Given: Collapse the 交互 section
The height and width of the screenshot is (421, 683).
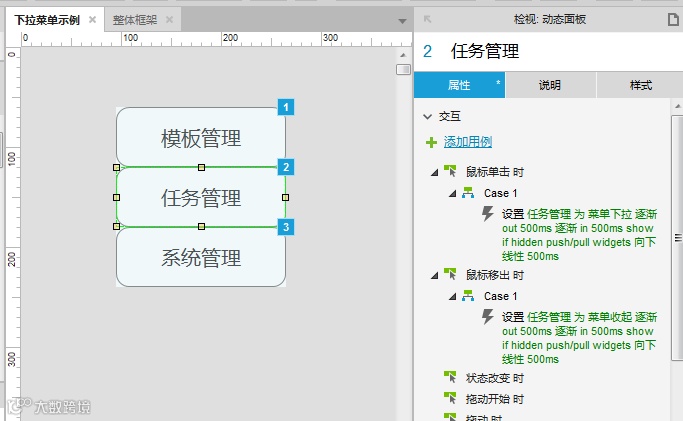Looking at the screenshot, I should 427,116.
